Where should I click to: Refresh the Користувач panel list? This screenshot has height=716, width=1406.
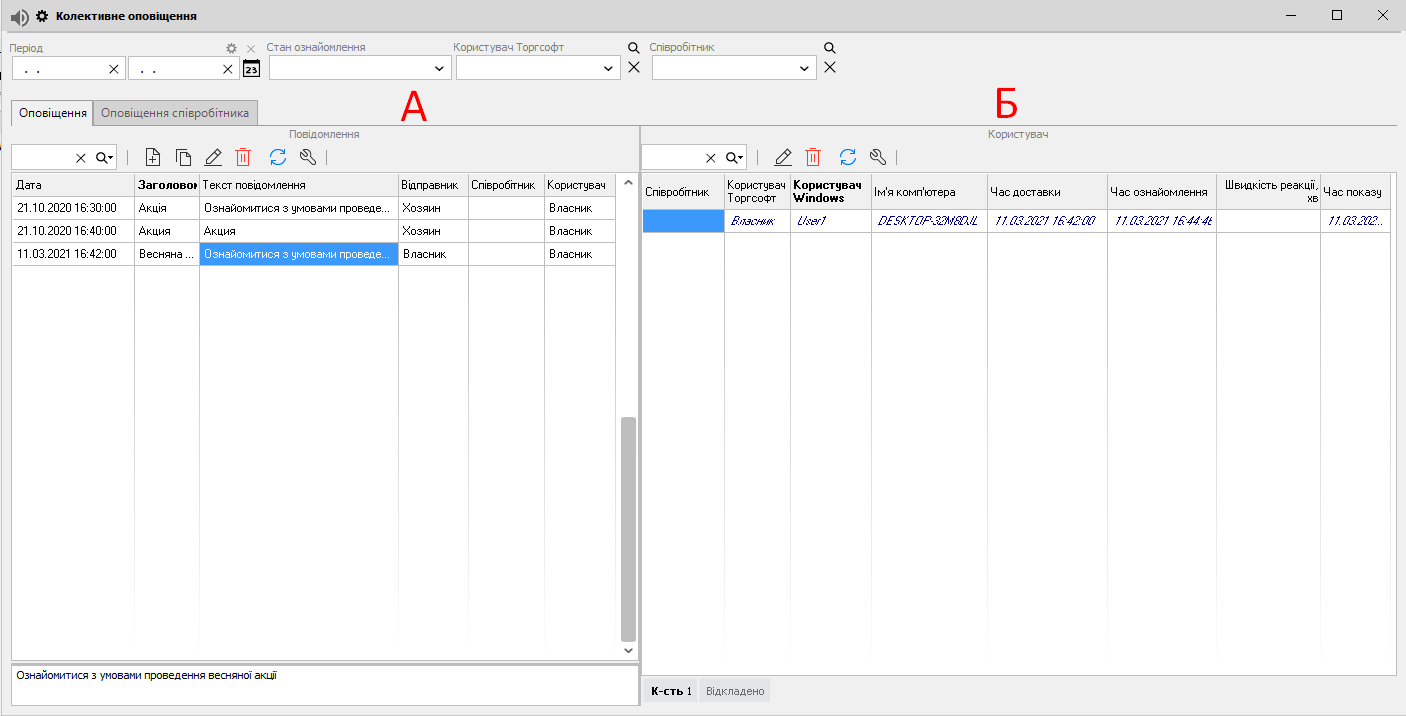click(x=848, y=157)
